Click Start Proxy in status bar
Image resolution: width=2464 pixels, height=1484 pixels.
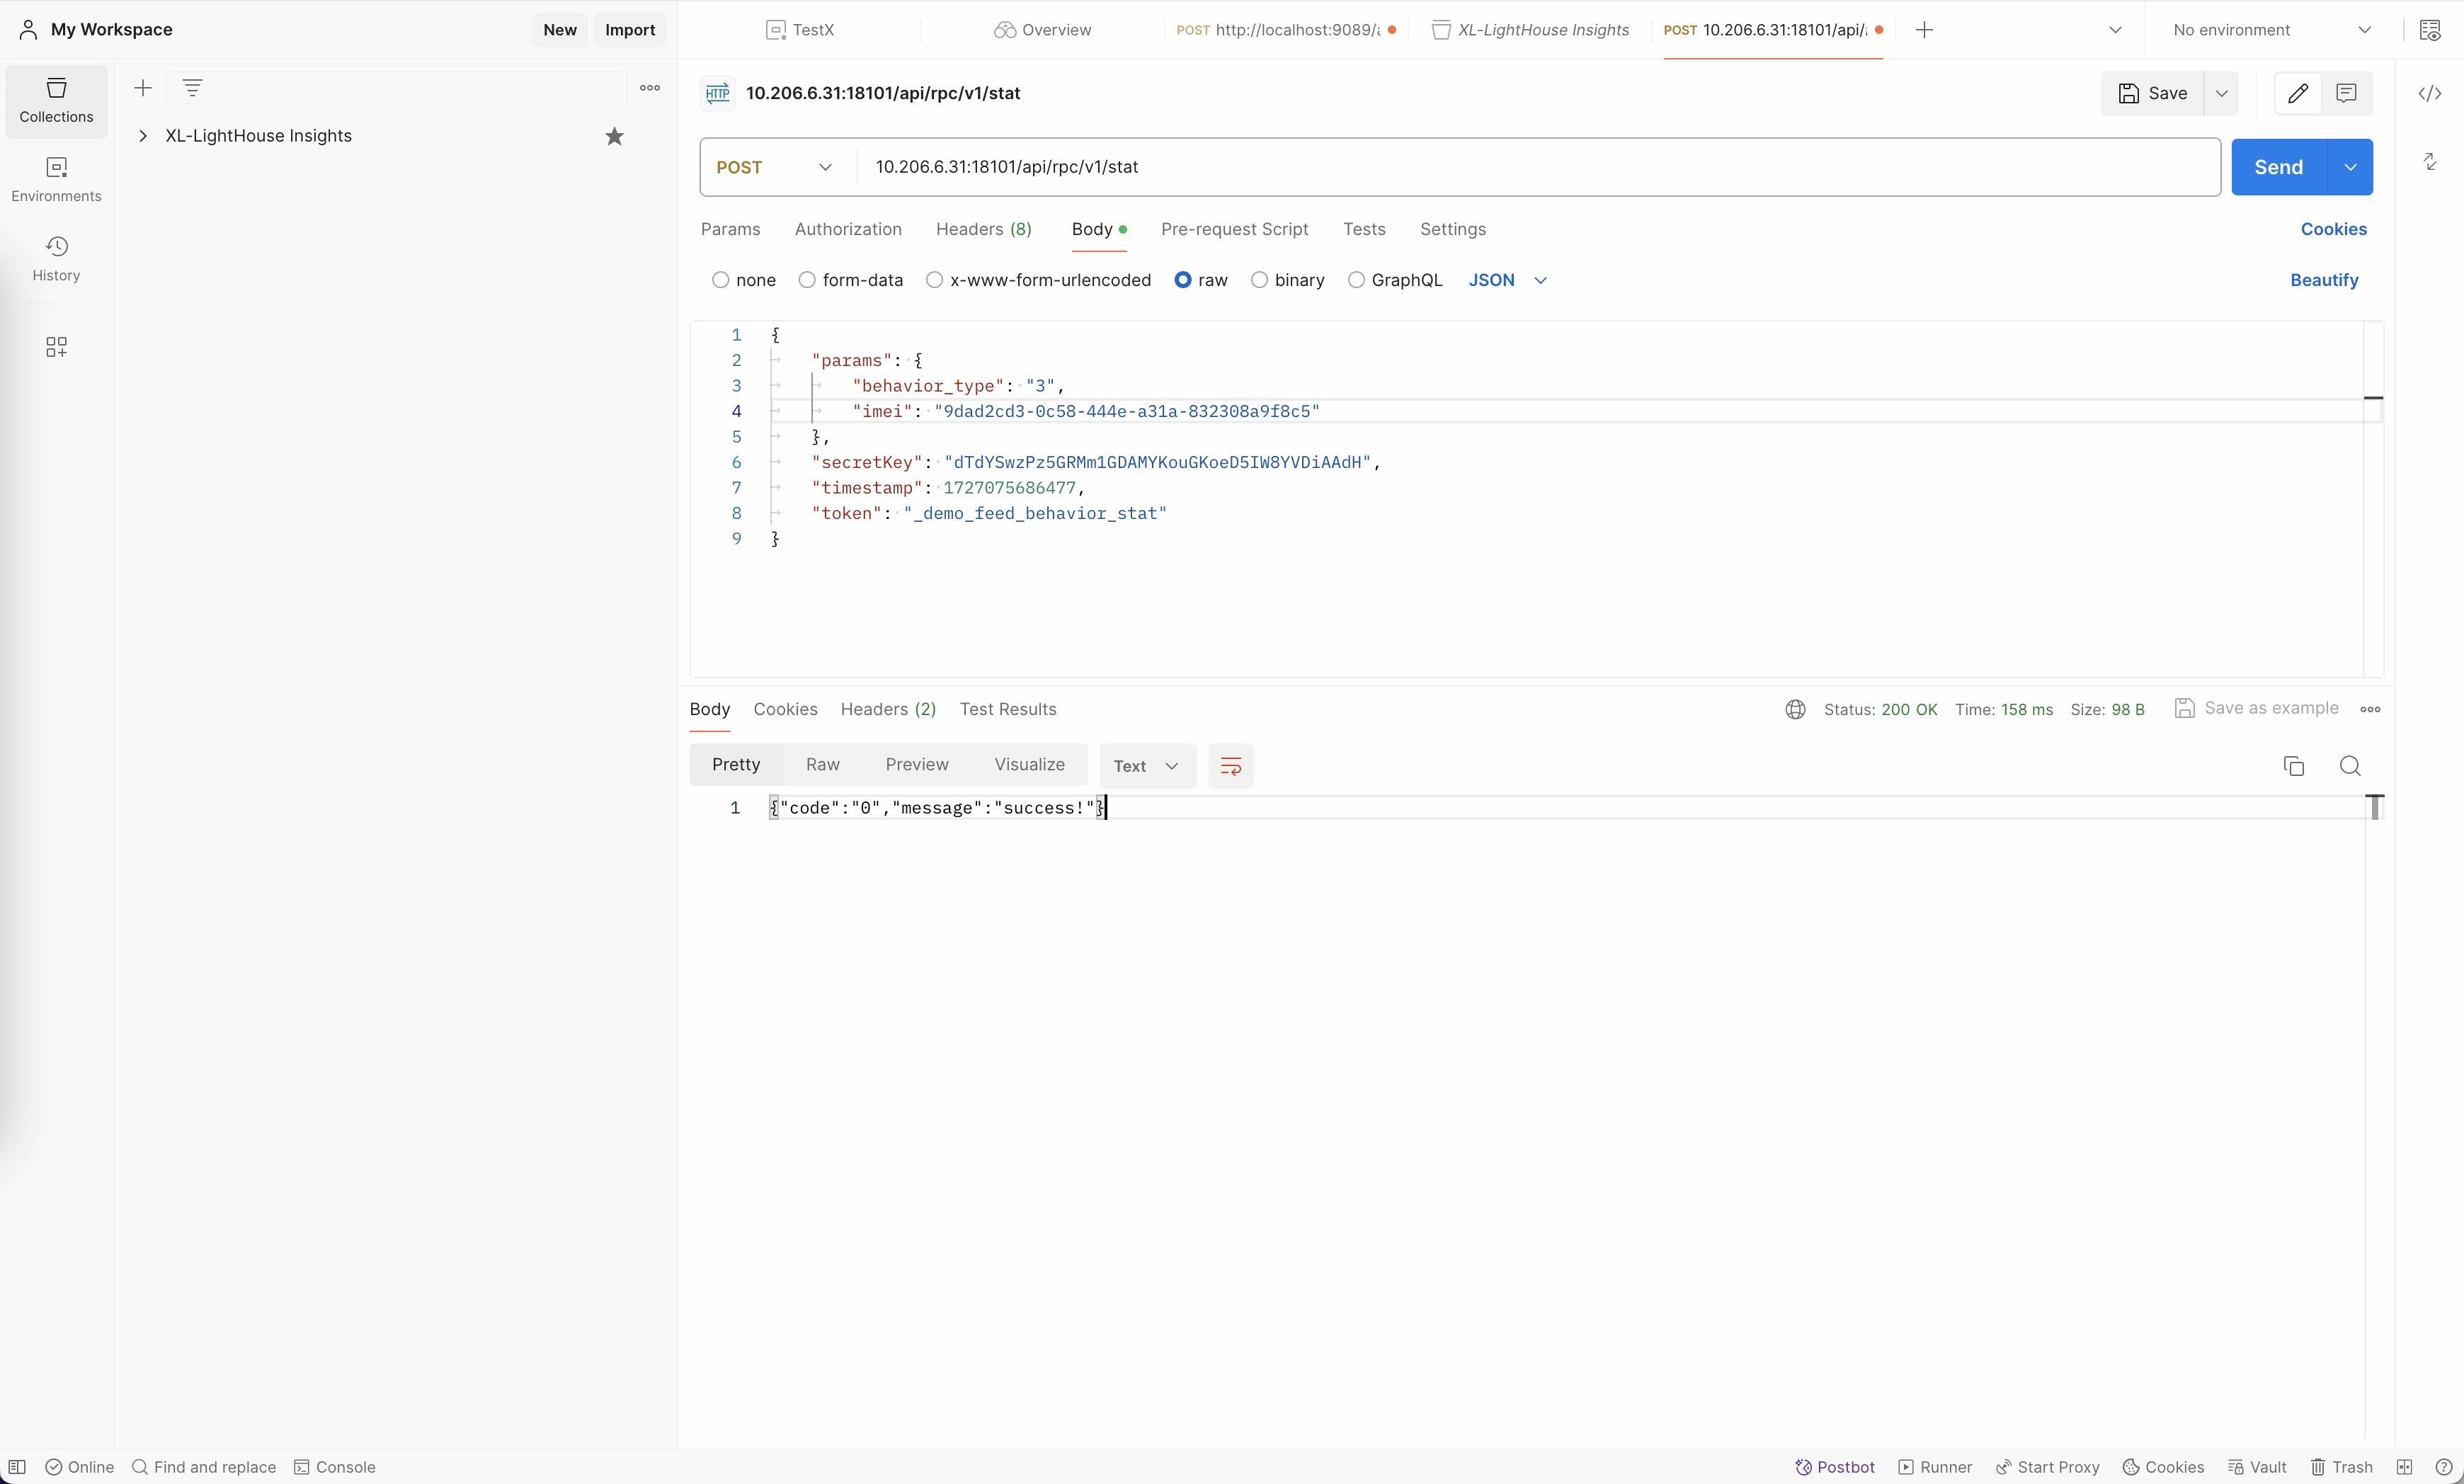[x=2047, y=1467]
